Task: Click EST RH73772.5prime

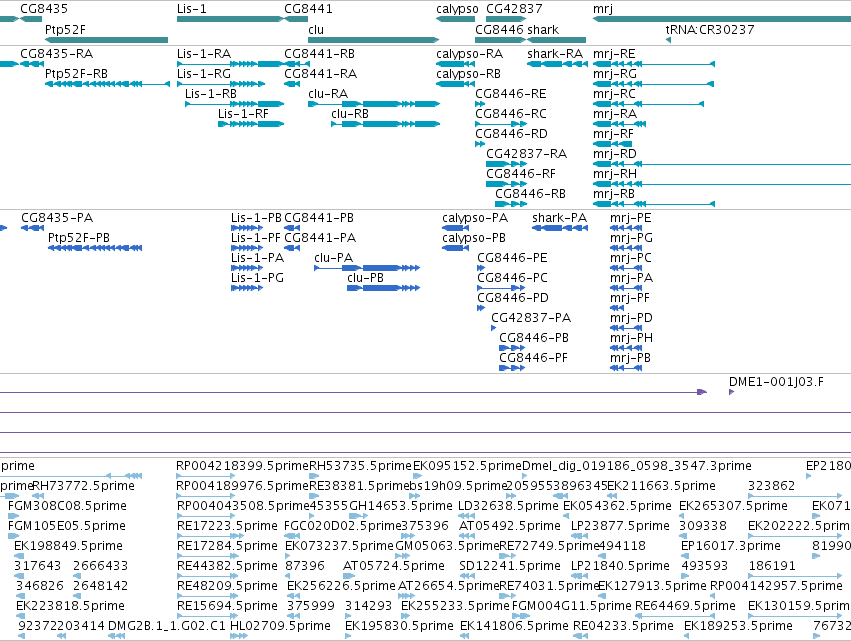Action: (x=39, y=496)
